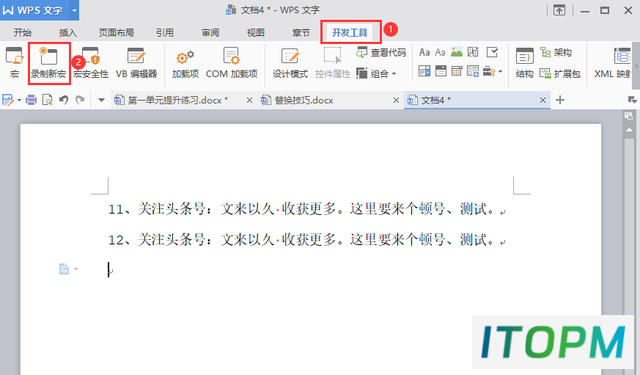Open the 宏安全性 macro security settings
640x375 pixels.
pos(91,63)
